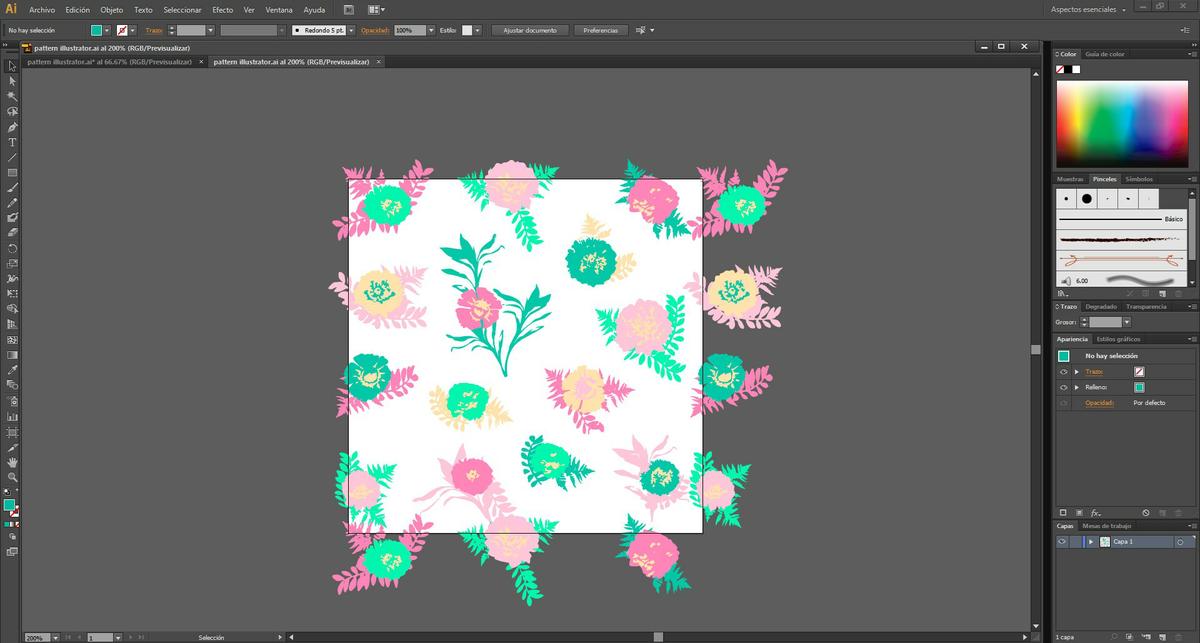Choose the Type tool
1200x643 pixels.
tap(12, 143)
